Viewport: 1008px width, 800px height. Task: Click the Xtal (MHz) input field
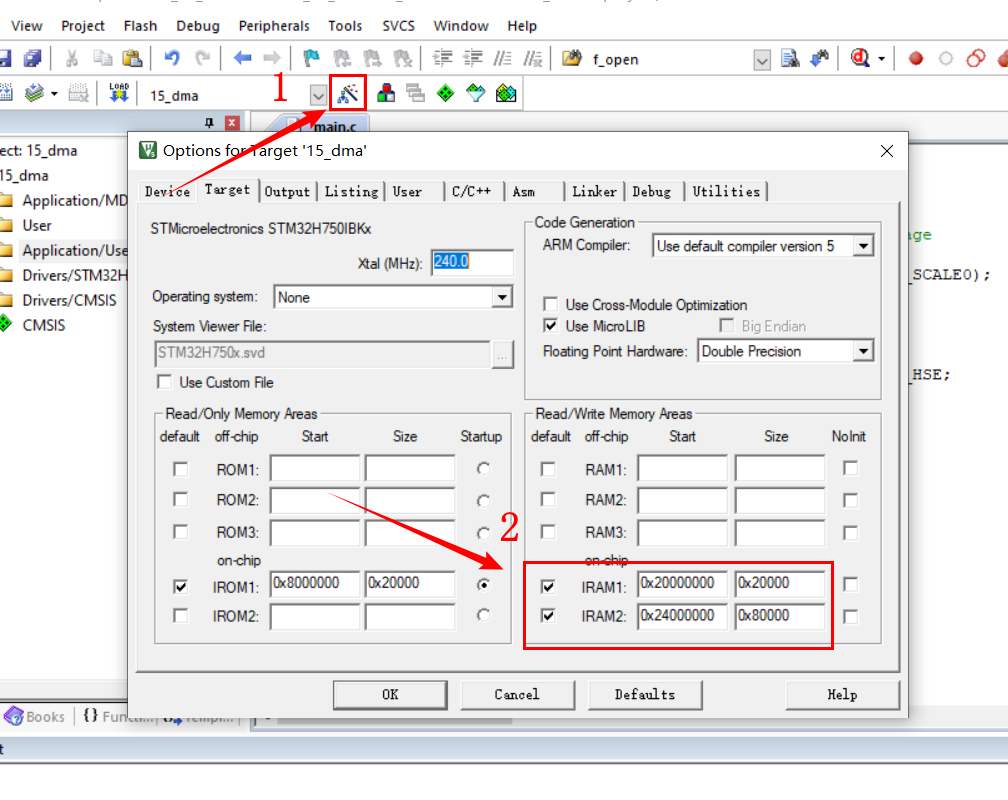point(472,263)
